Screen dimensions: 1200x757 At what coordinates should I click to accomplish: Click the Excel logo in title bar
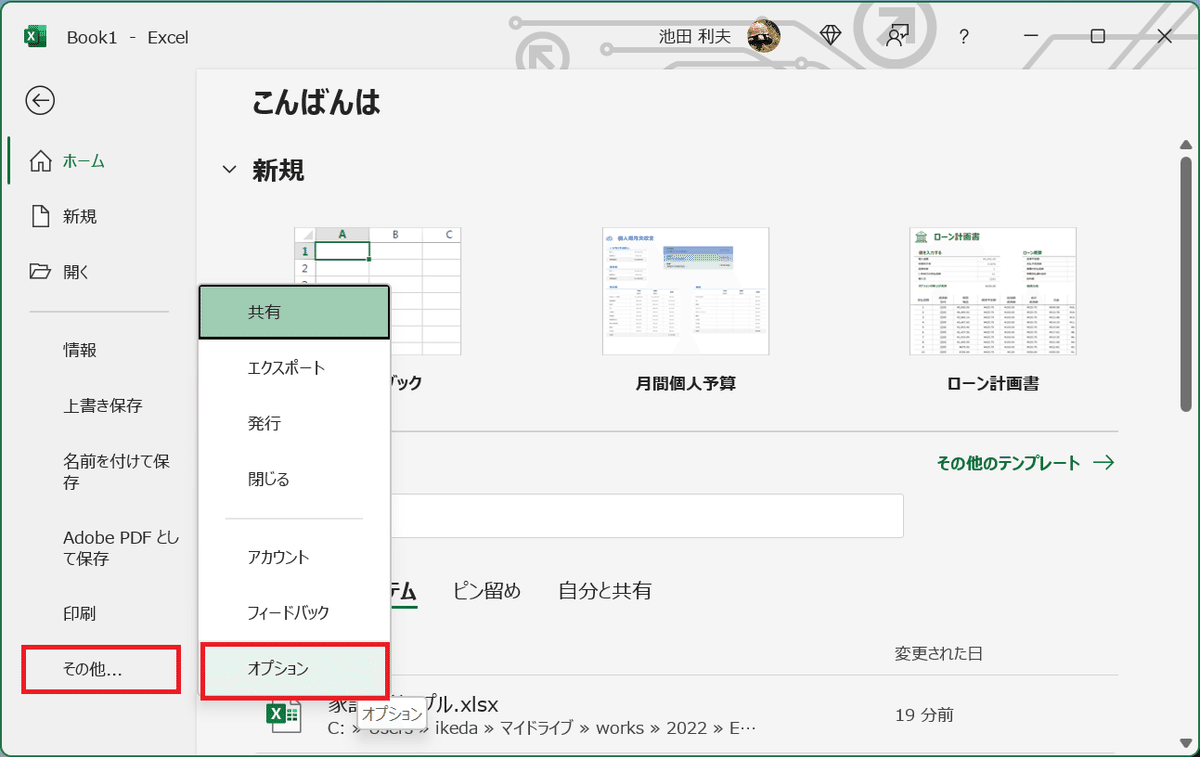click(36, 37)
